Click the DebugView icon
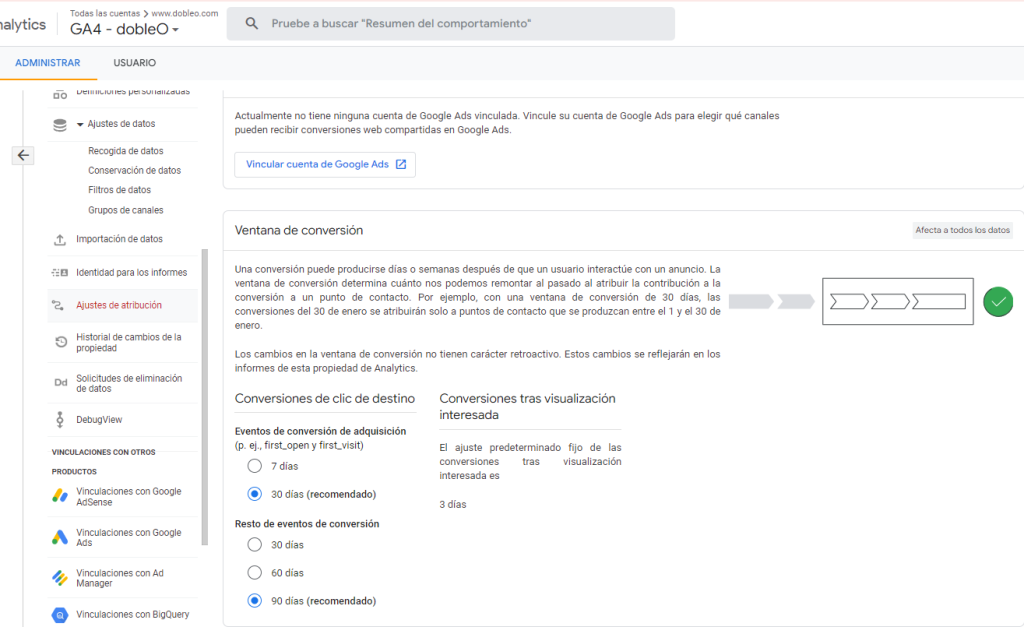1024x627 pixels. point(60,420)
